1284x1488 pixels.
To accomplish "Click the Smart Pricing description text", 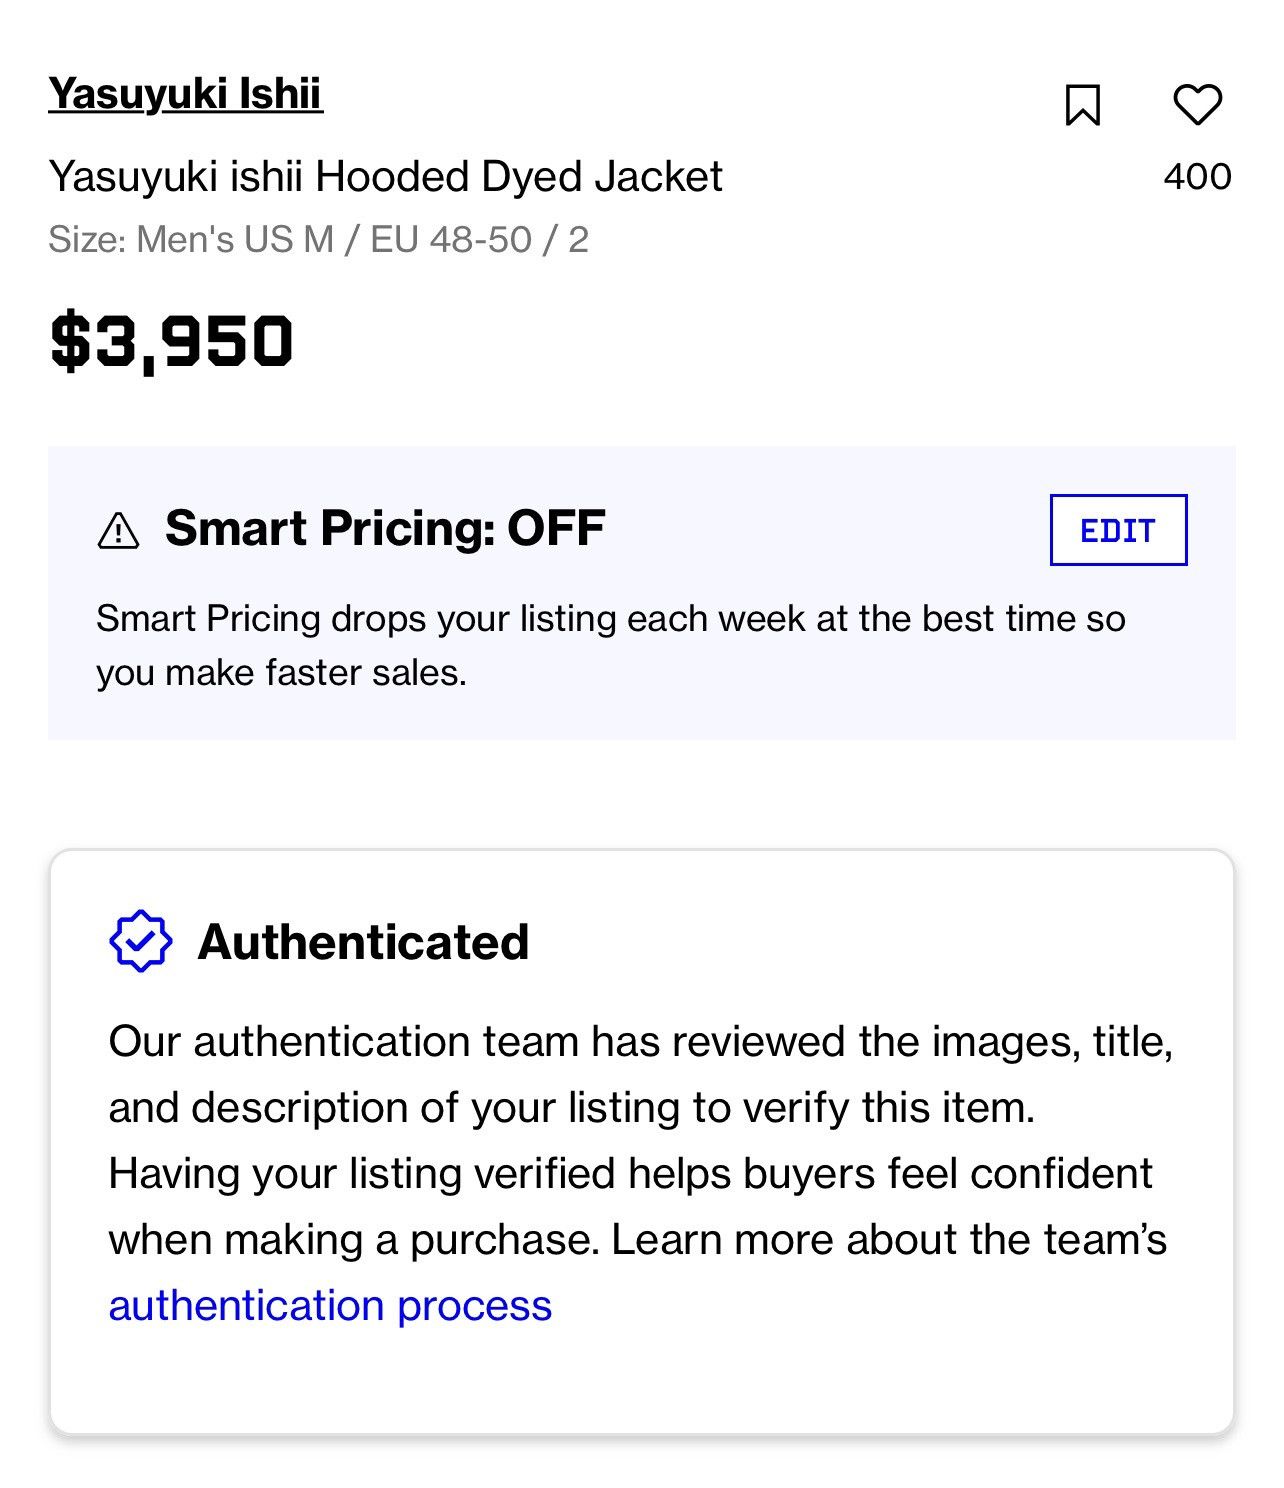I will pyautogui.click(x=611, y=645).
